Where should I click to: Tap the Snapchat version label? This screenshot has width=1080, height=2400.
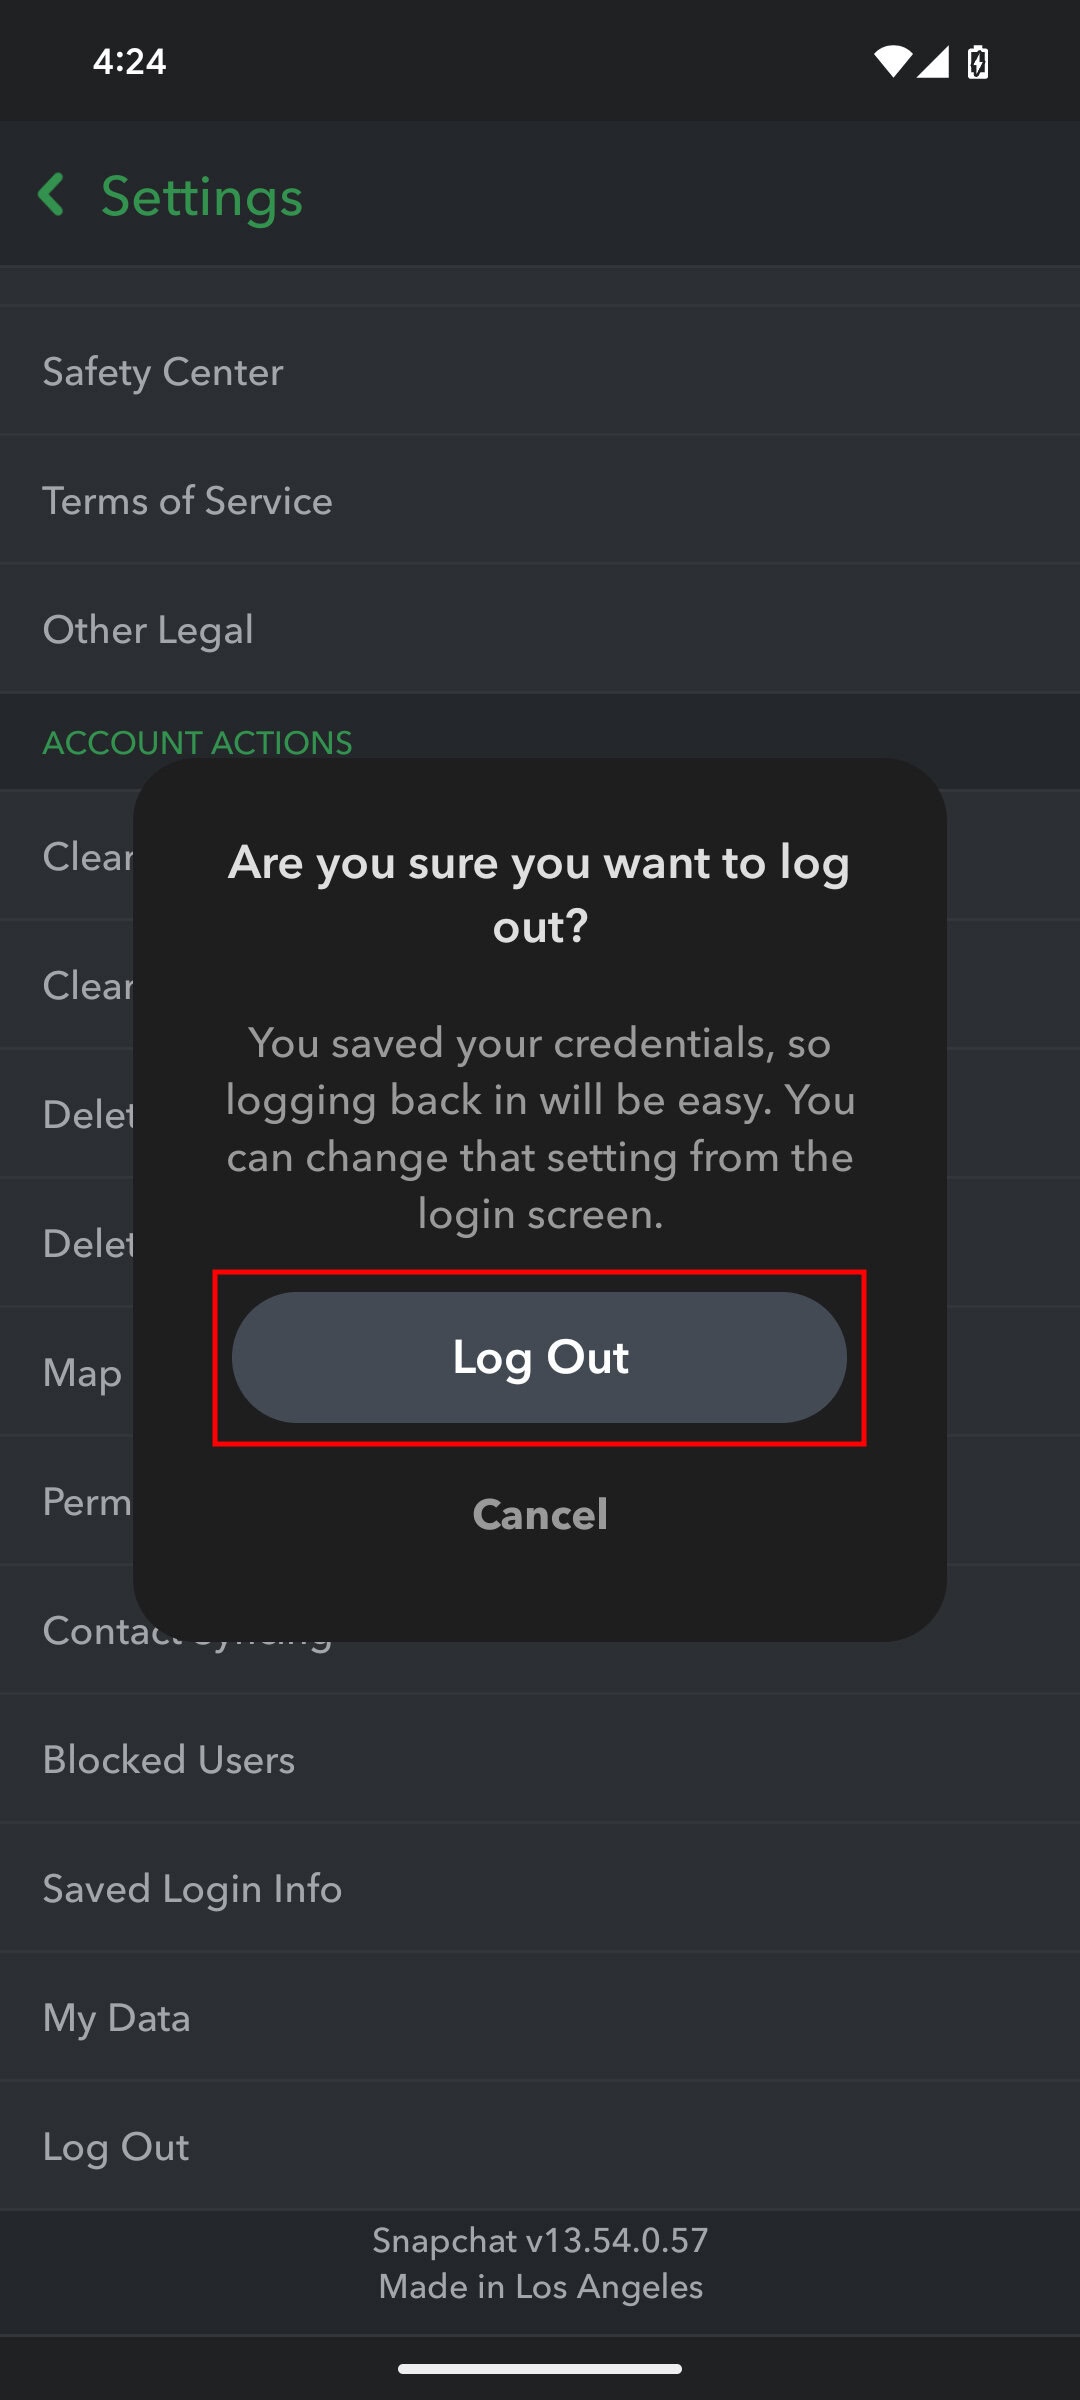click(x=540, y=2240)
